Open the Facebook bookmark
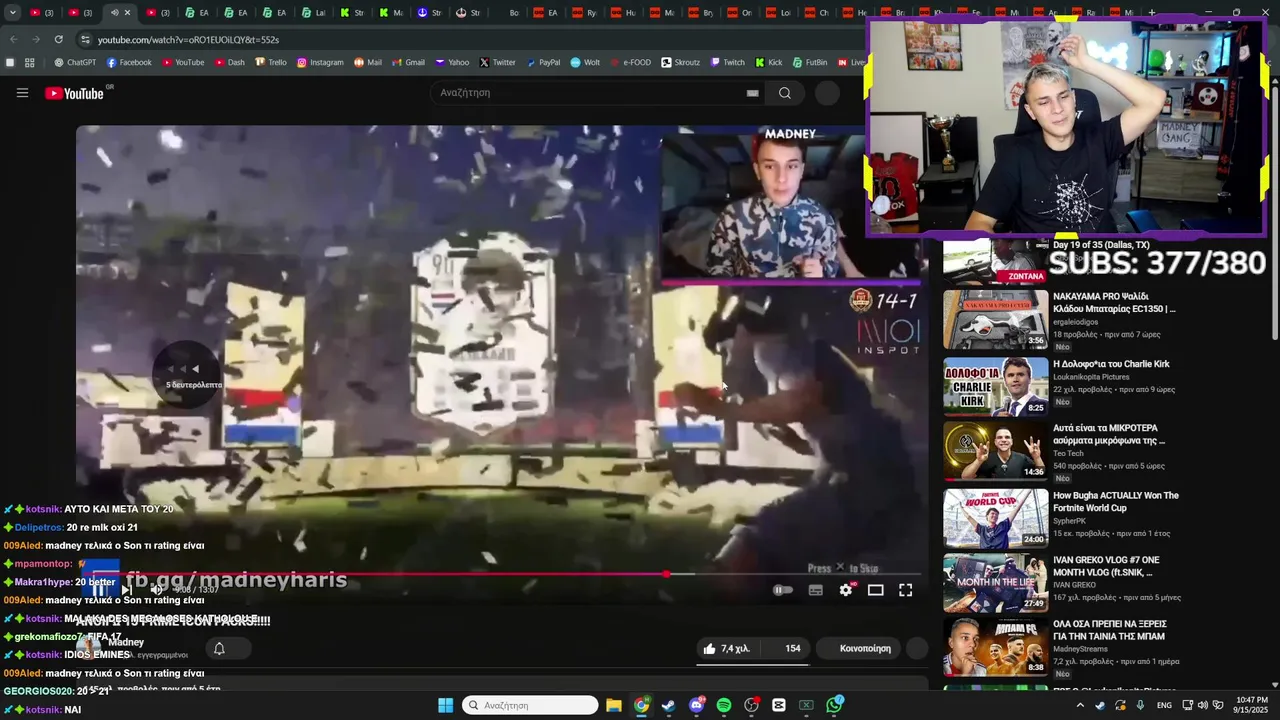This screenshot has width=1280, height=720. [x=129, y=62]
